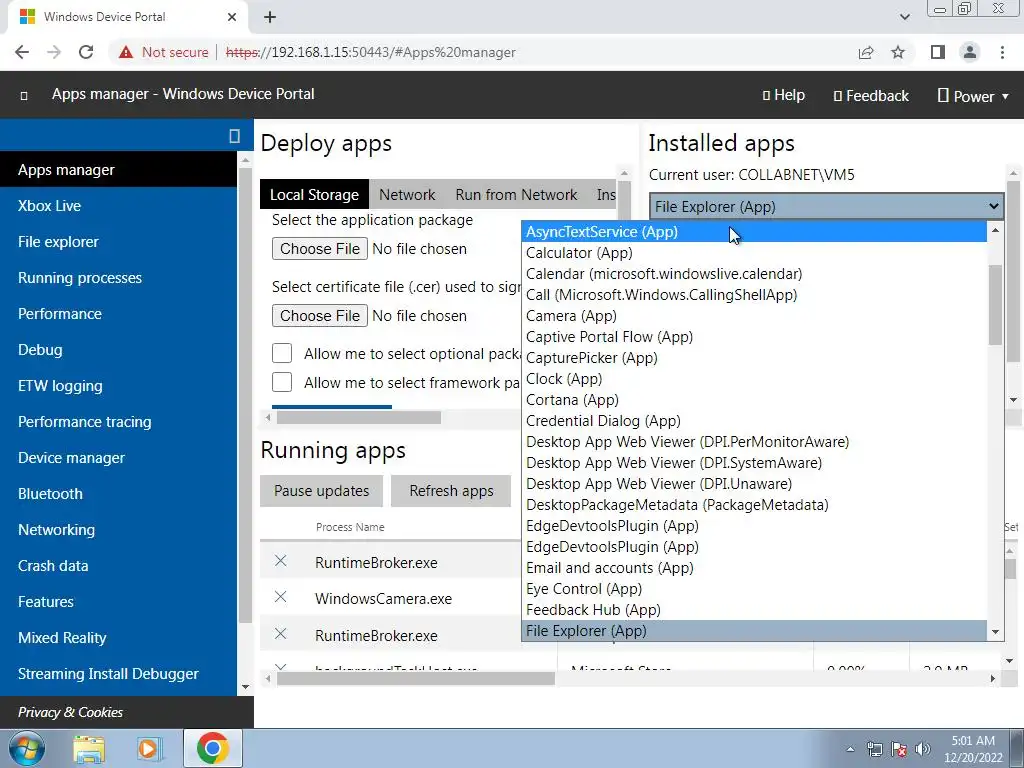Open Device manager in sidebar
This screenshot has width=1024, height=768.
click(71, 458)
